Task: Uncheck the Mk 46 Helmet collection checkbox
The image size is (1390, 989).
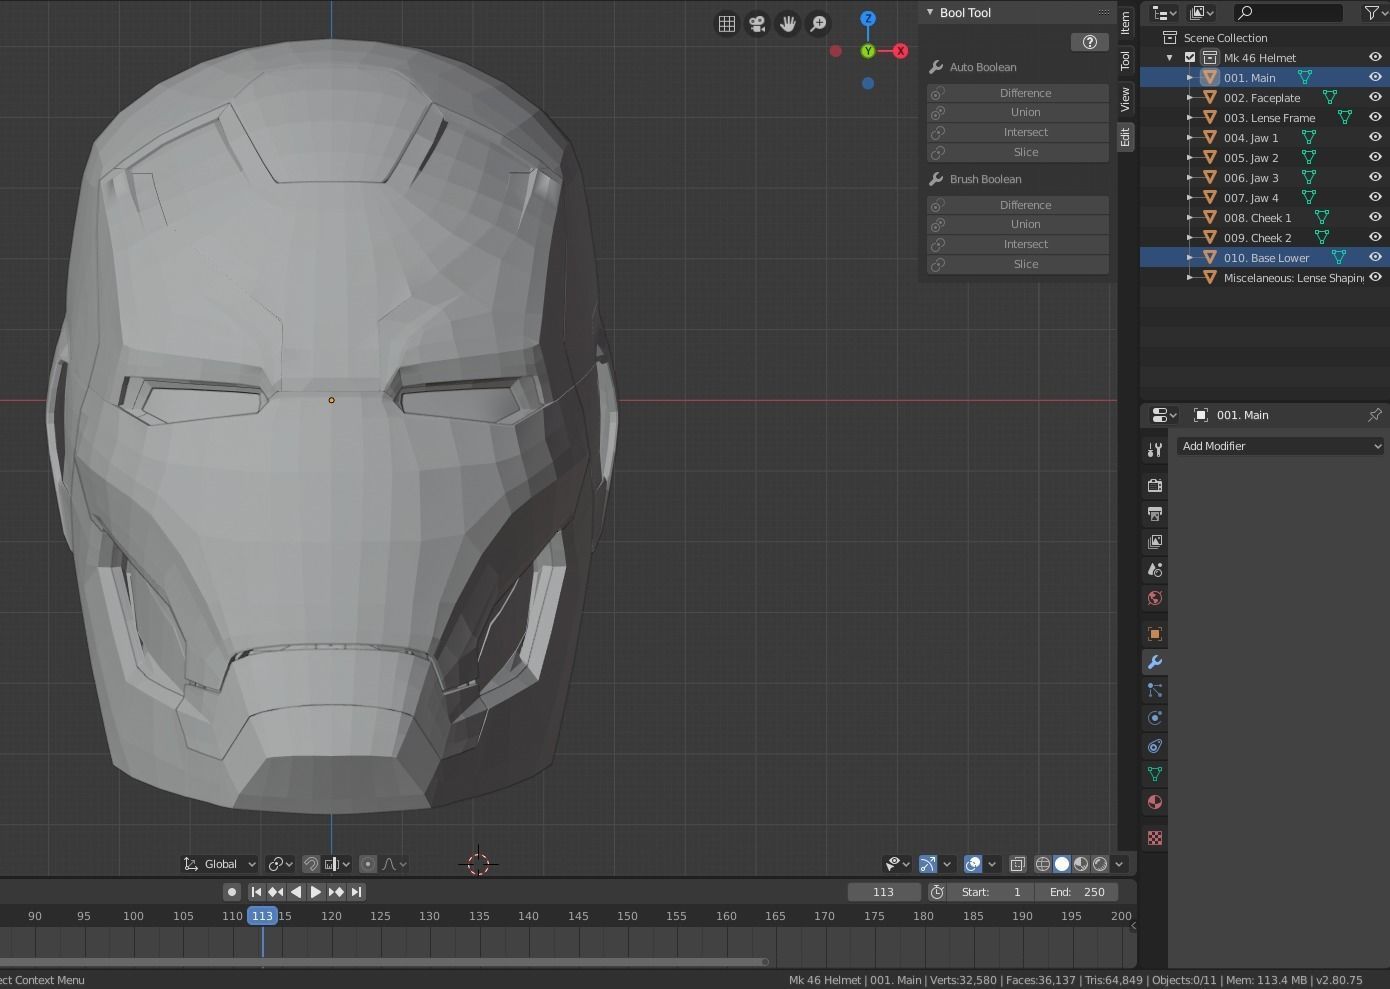Action: coord(1190,58)
